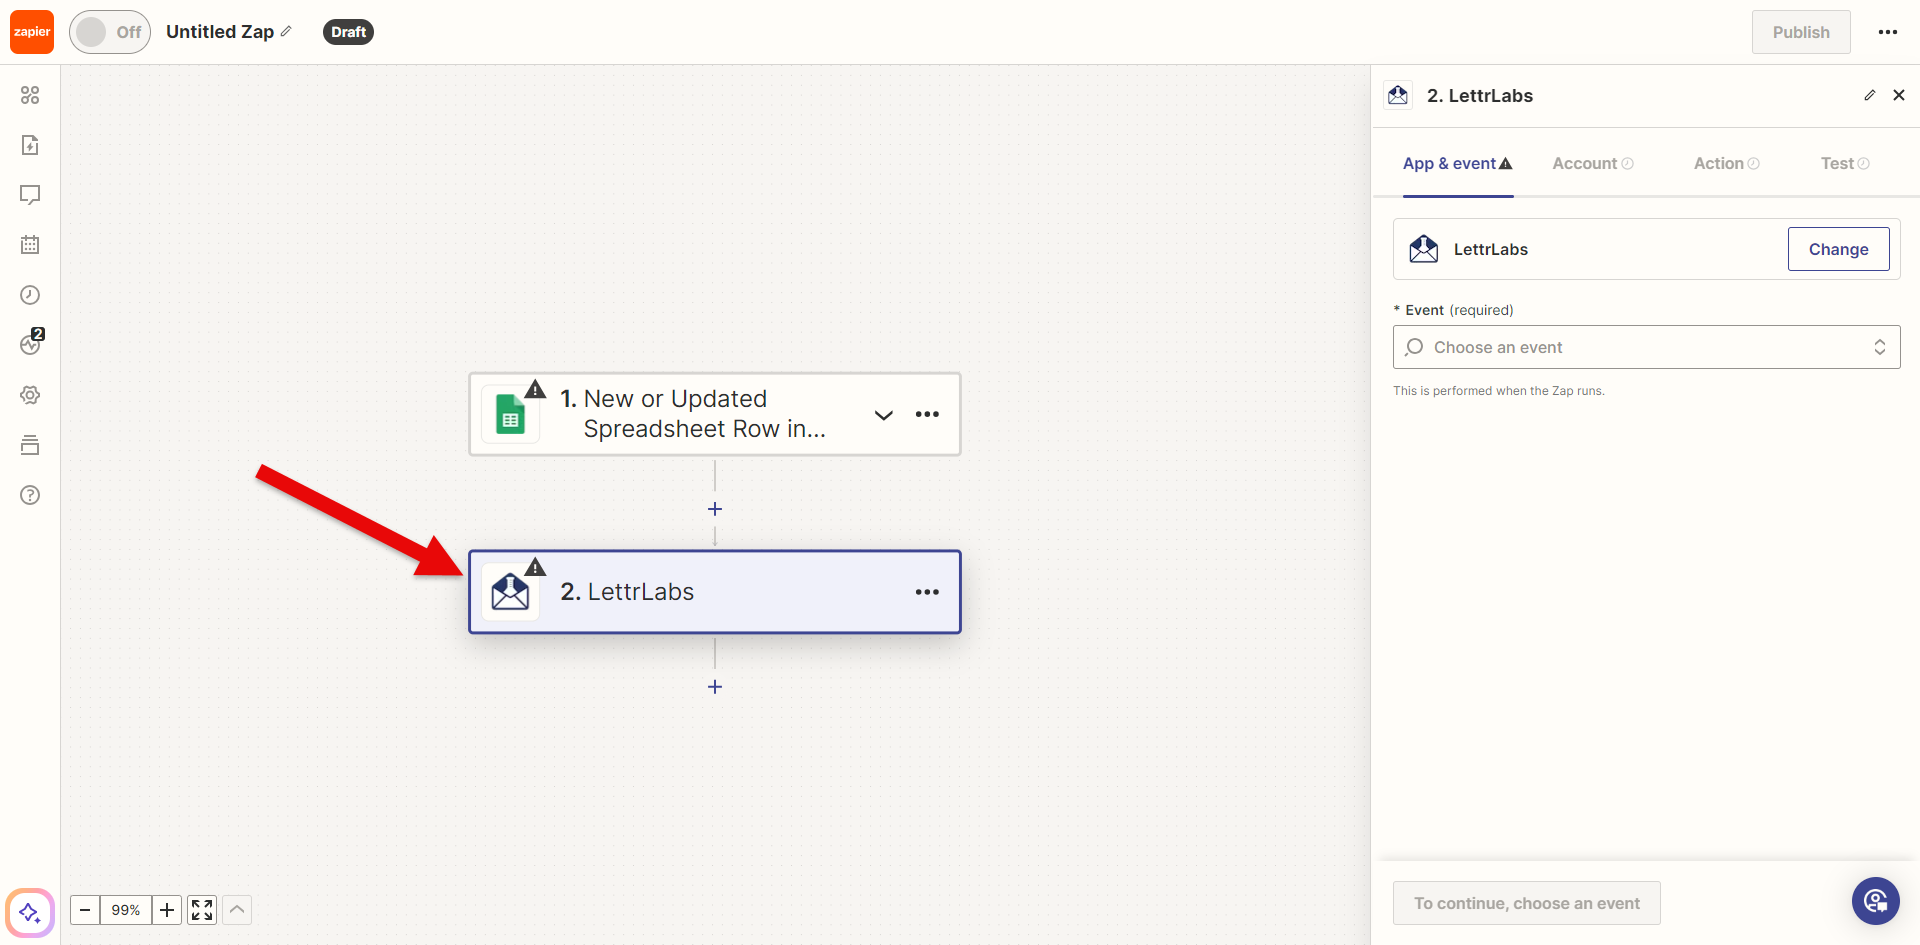Viewport: 1920px width, 945px height.
Task: Click the event dropdown up-down arrows
Action: [1880, 347]
